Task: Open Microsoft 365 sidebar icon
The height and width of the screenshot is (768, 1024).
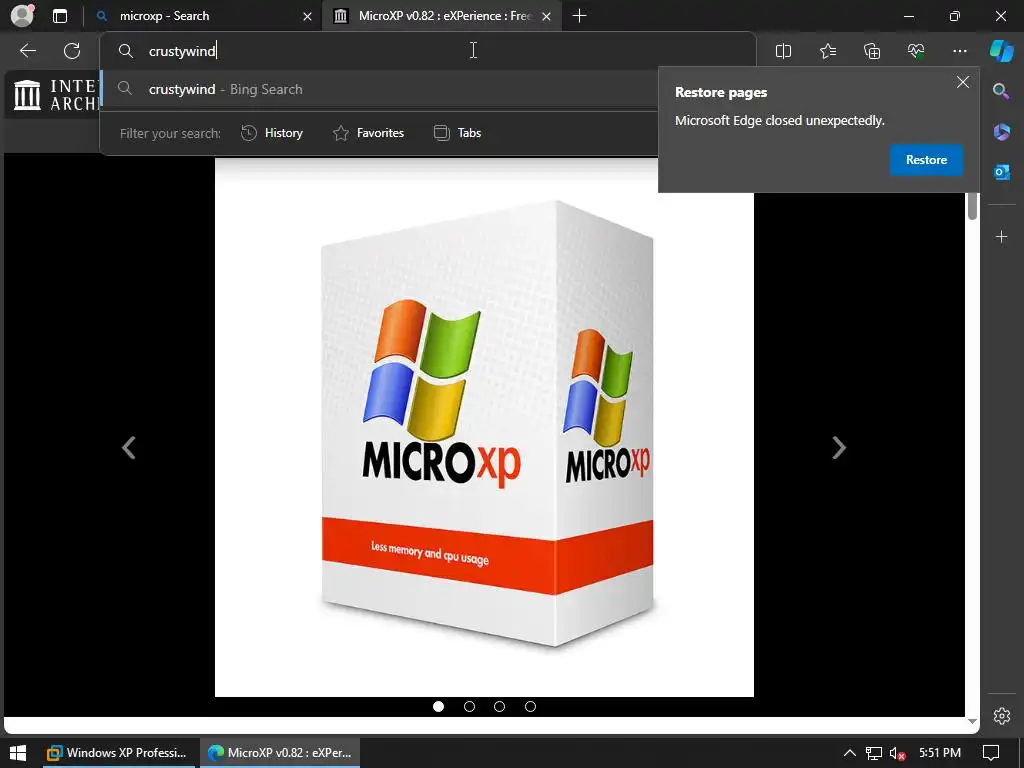Action: 1001,132
